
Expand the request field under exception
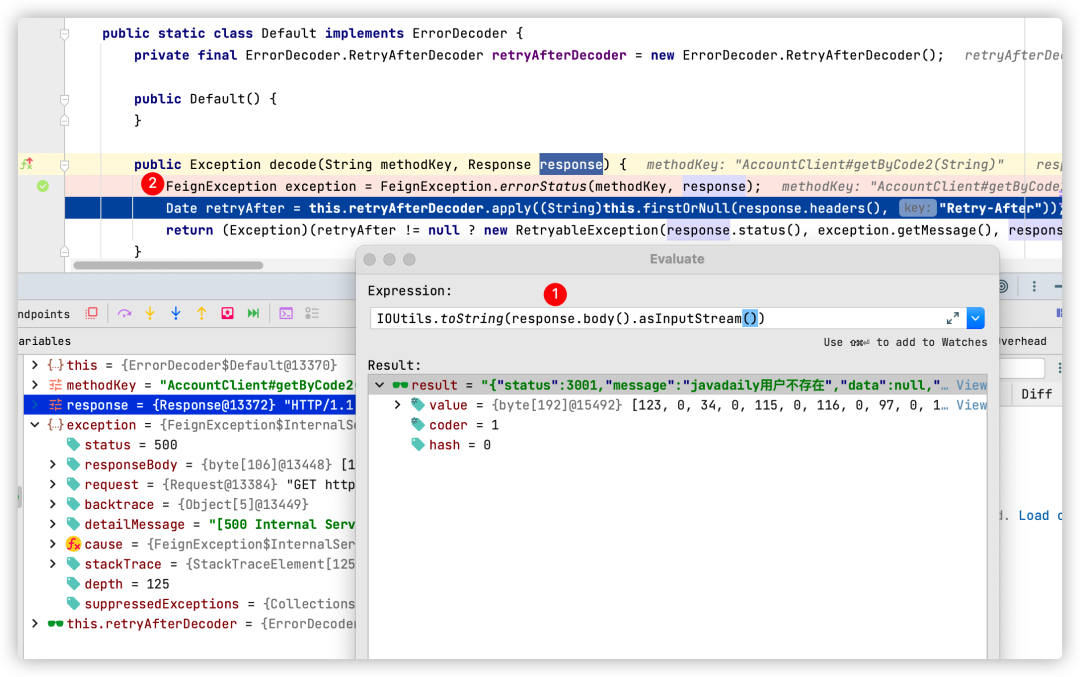pyautogui.click(x=53, y=485)
